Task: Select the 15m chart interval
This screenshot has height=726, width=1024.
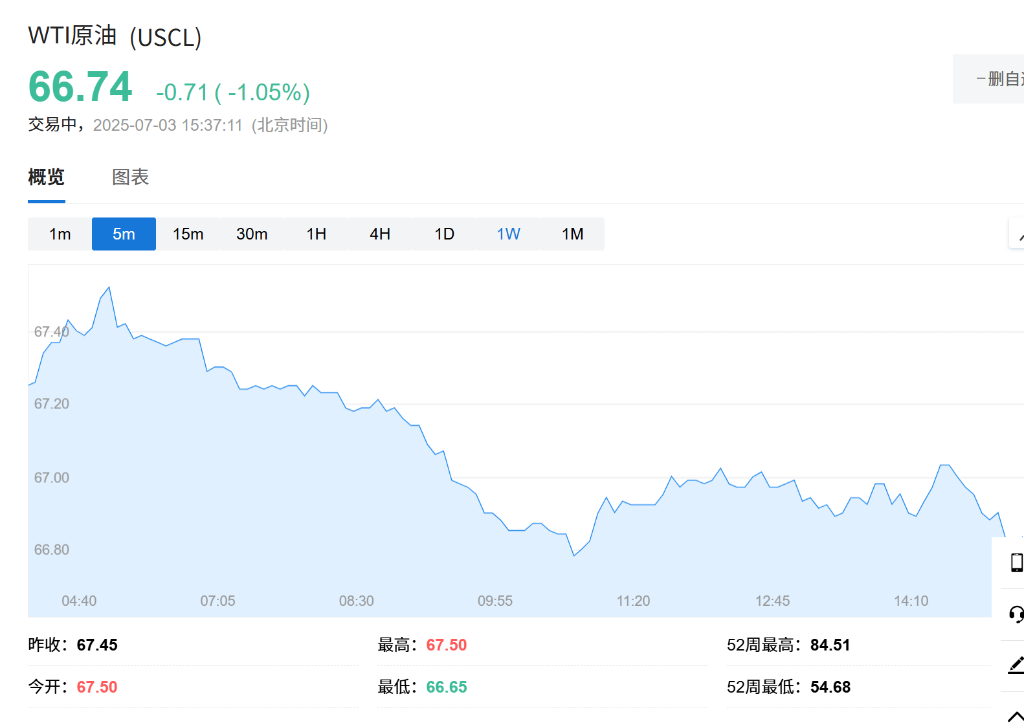Action: coord(188,234)
